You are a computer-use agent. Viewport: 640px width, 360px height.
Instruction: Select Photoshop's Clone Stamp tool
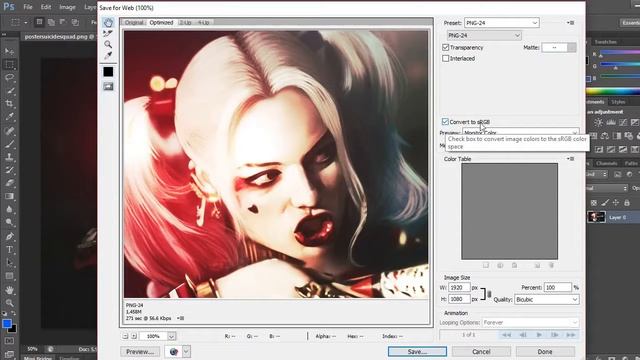(9, 157)
